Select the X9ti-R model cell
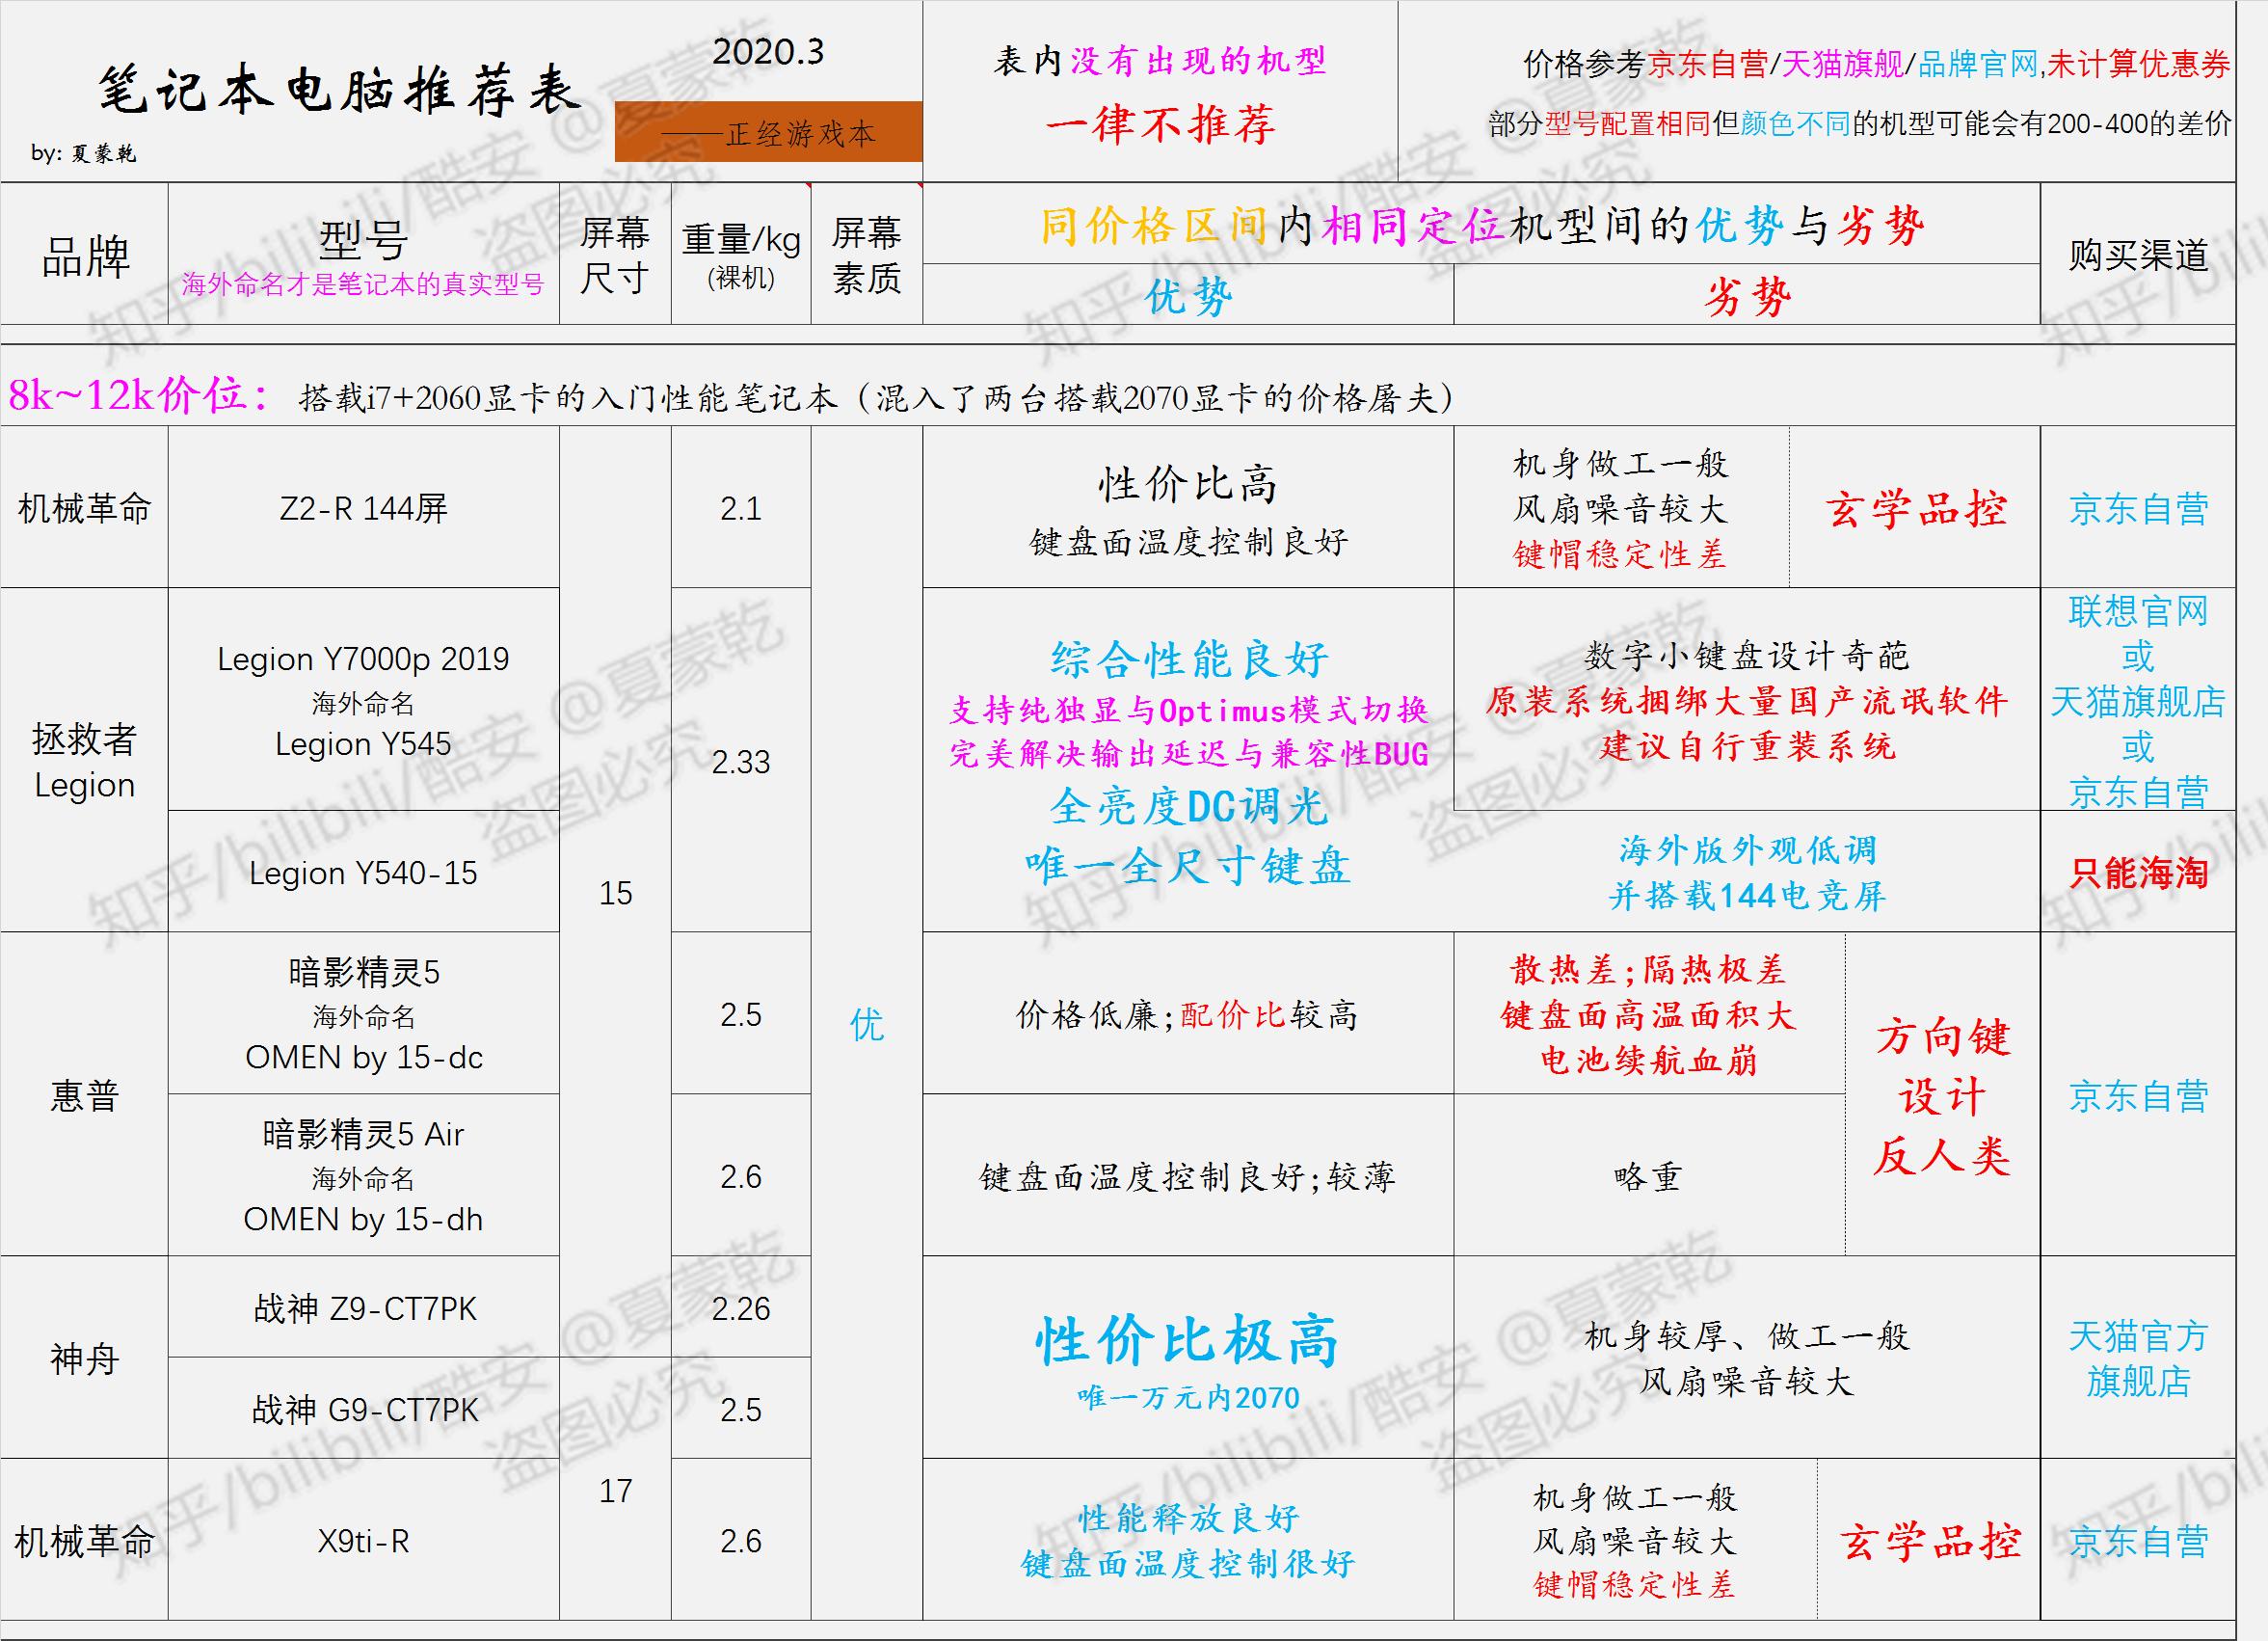Viewport: 2268px width, 1641px height. tap(363, 1543)
